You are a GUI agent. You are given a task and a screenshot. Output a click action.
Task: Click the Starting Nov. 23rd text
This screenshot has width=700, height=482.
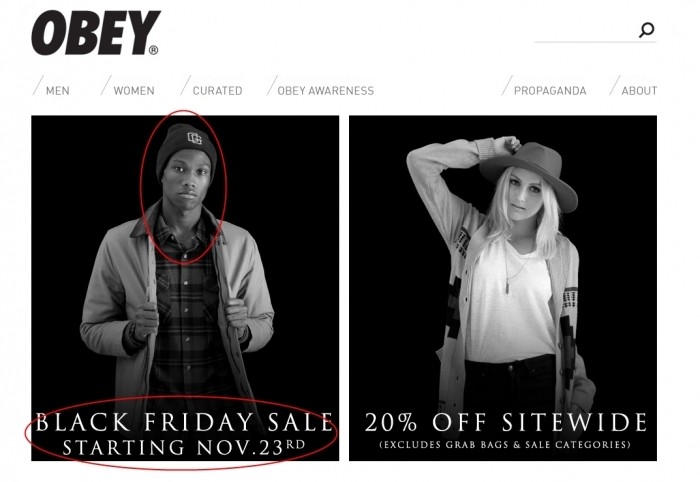(184, 447)
